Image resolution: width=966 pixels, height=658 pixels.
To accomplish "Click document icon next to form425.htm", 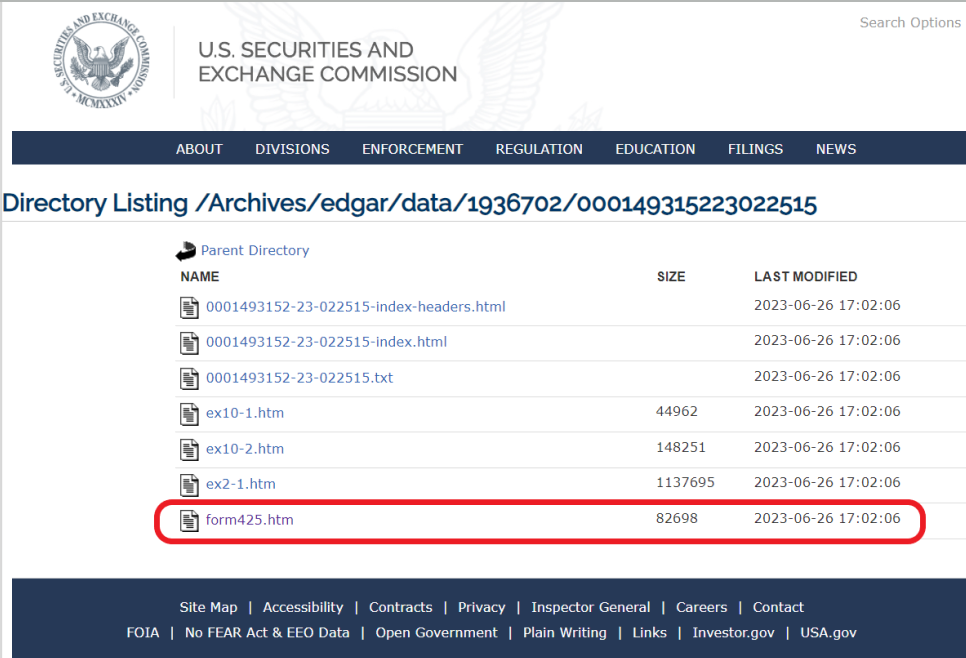I will tap(189, 520).
